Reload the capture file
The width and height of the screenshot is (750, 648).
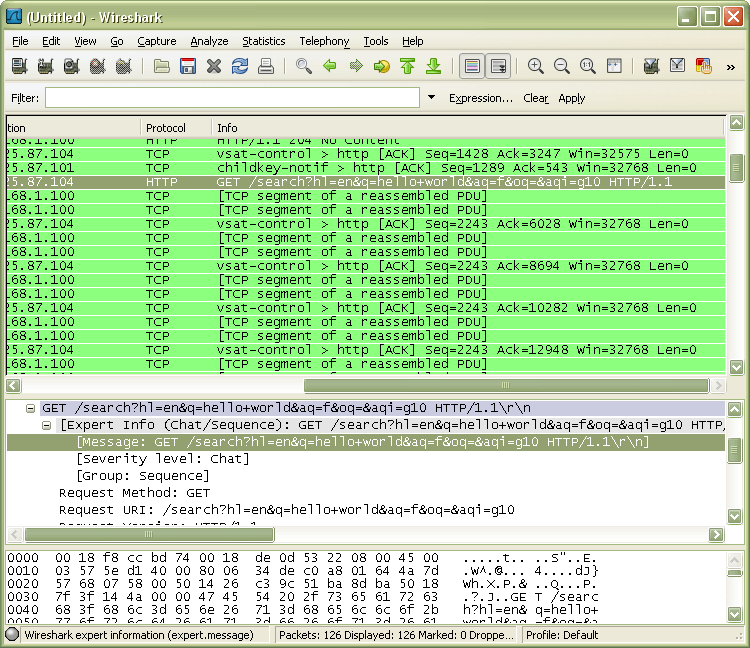tap(240, 66)
